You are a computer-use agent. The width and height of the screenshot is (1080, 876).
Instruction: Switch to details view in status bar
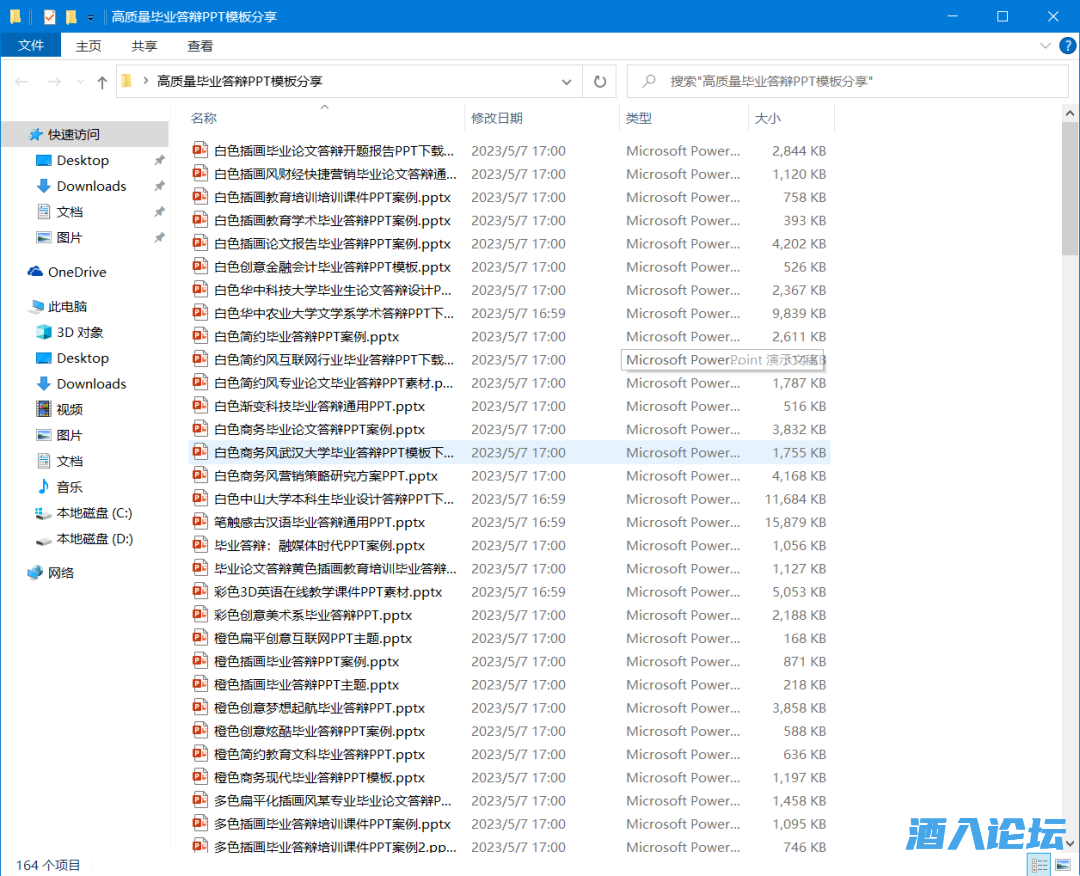(1040, 865)
